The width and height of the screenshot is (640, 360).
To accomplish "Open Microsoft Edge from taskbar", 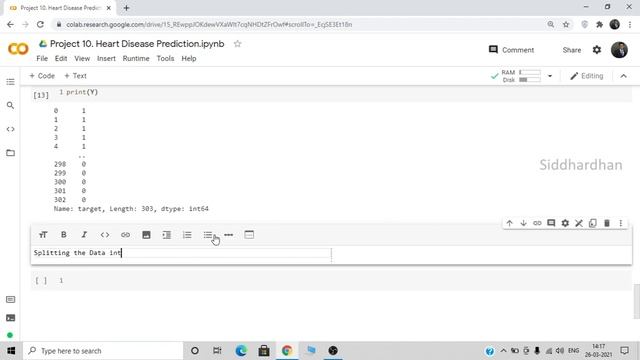I will click(241, 351).
